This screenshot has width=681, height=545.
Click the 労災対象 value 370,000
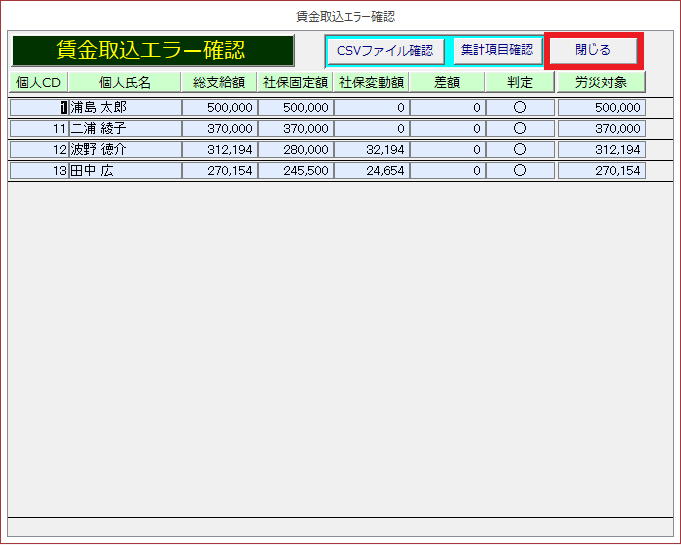tap(601, 129)
